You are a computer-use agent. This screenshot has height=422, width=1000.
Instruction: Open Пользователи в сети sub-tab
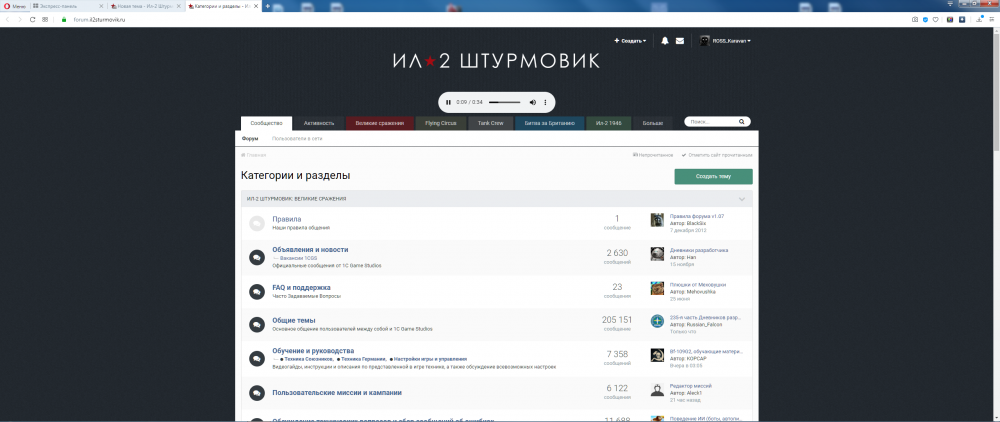(297, 138)
